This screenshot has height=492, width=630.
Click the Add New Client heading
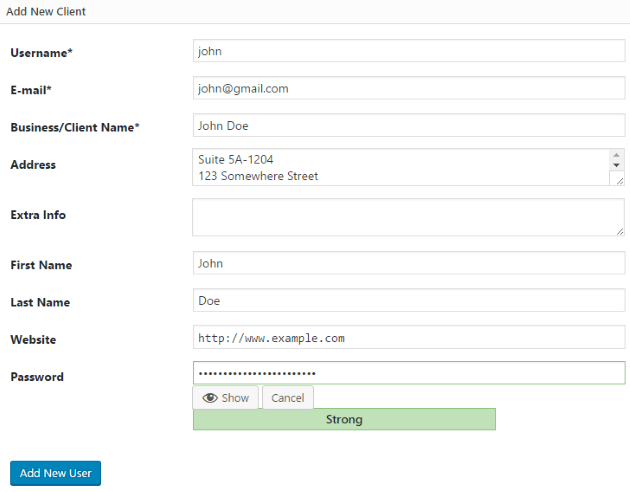tap(46, 12)
